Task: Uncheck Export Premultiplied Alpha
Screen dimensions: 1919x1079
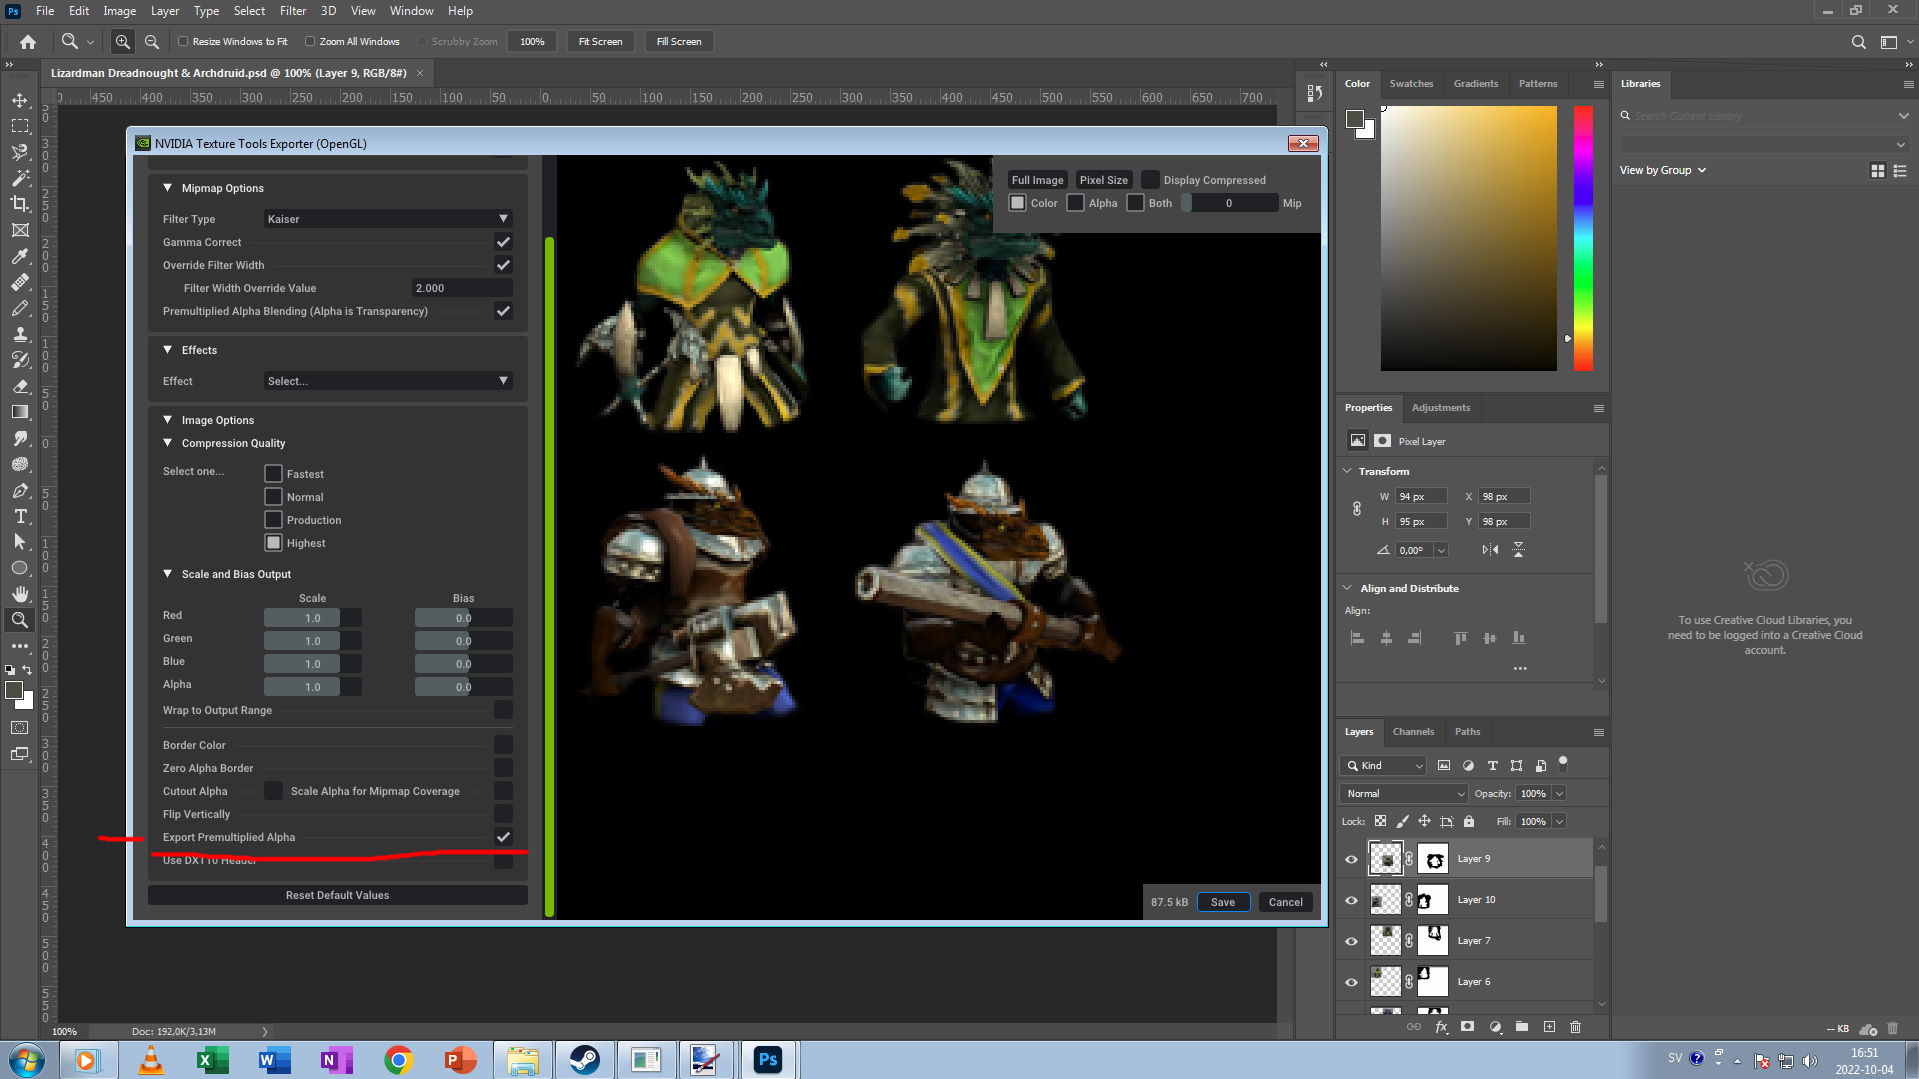Action: point(503,837)
